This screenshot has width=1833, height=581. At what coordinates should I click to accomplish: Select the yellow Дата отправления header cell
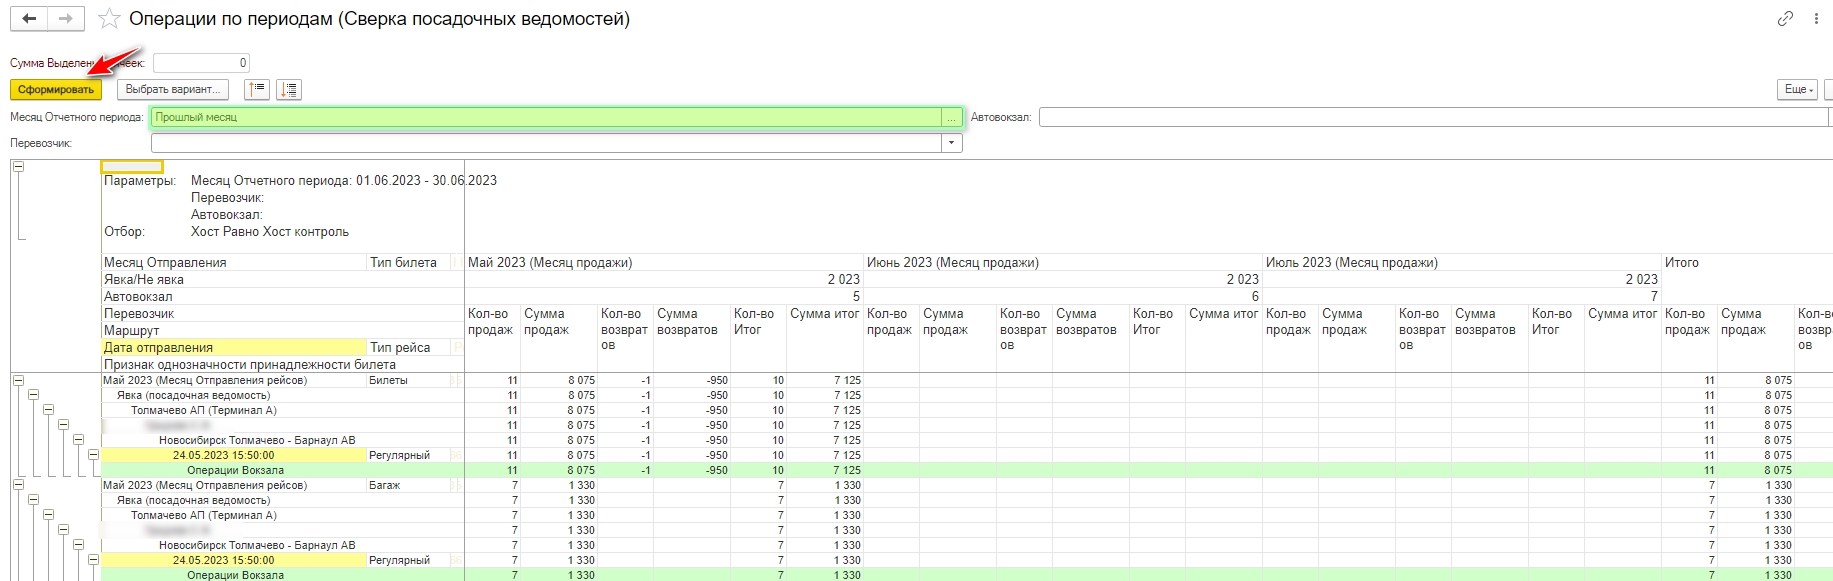point(234,348)
